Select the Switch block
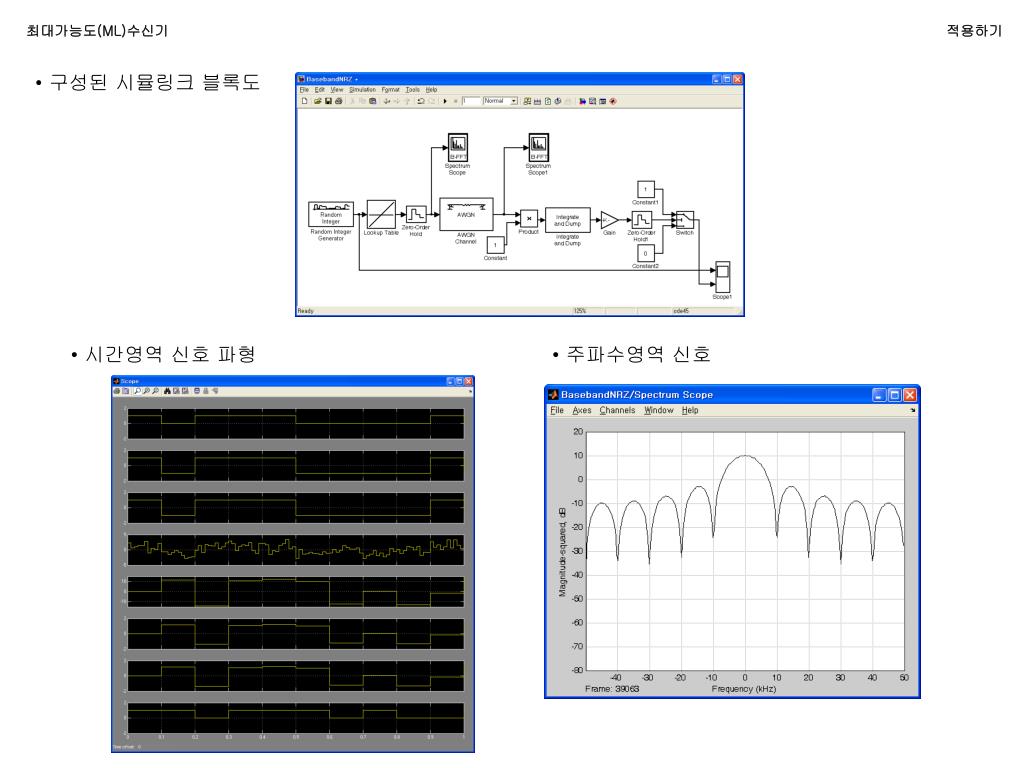The height and width of the screenshot is (768, 1024). [684, 219]
